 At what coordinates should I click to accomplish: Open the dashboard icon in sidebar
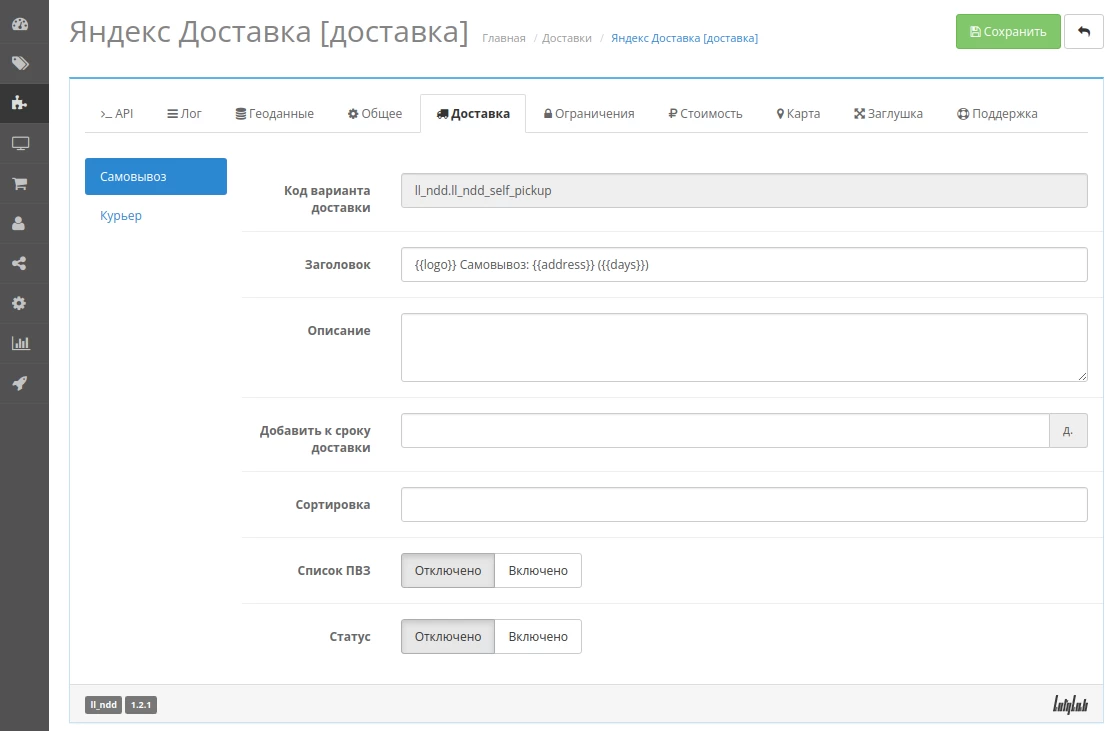[x=20, y=23]
